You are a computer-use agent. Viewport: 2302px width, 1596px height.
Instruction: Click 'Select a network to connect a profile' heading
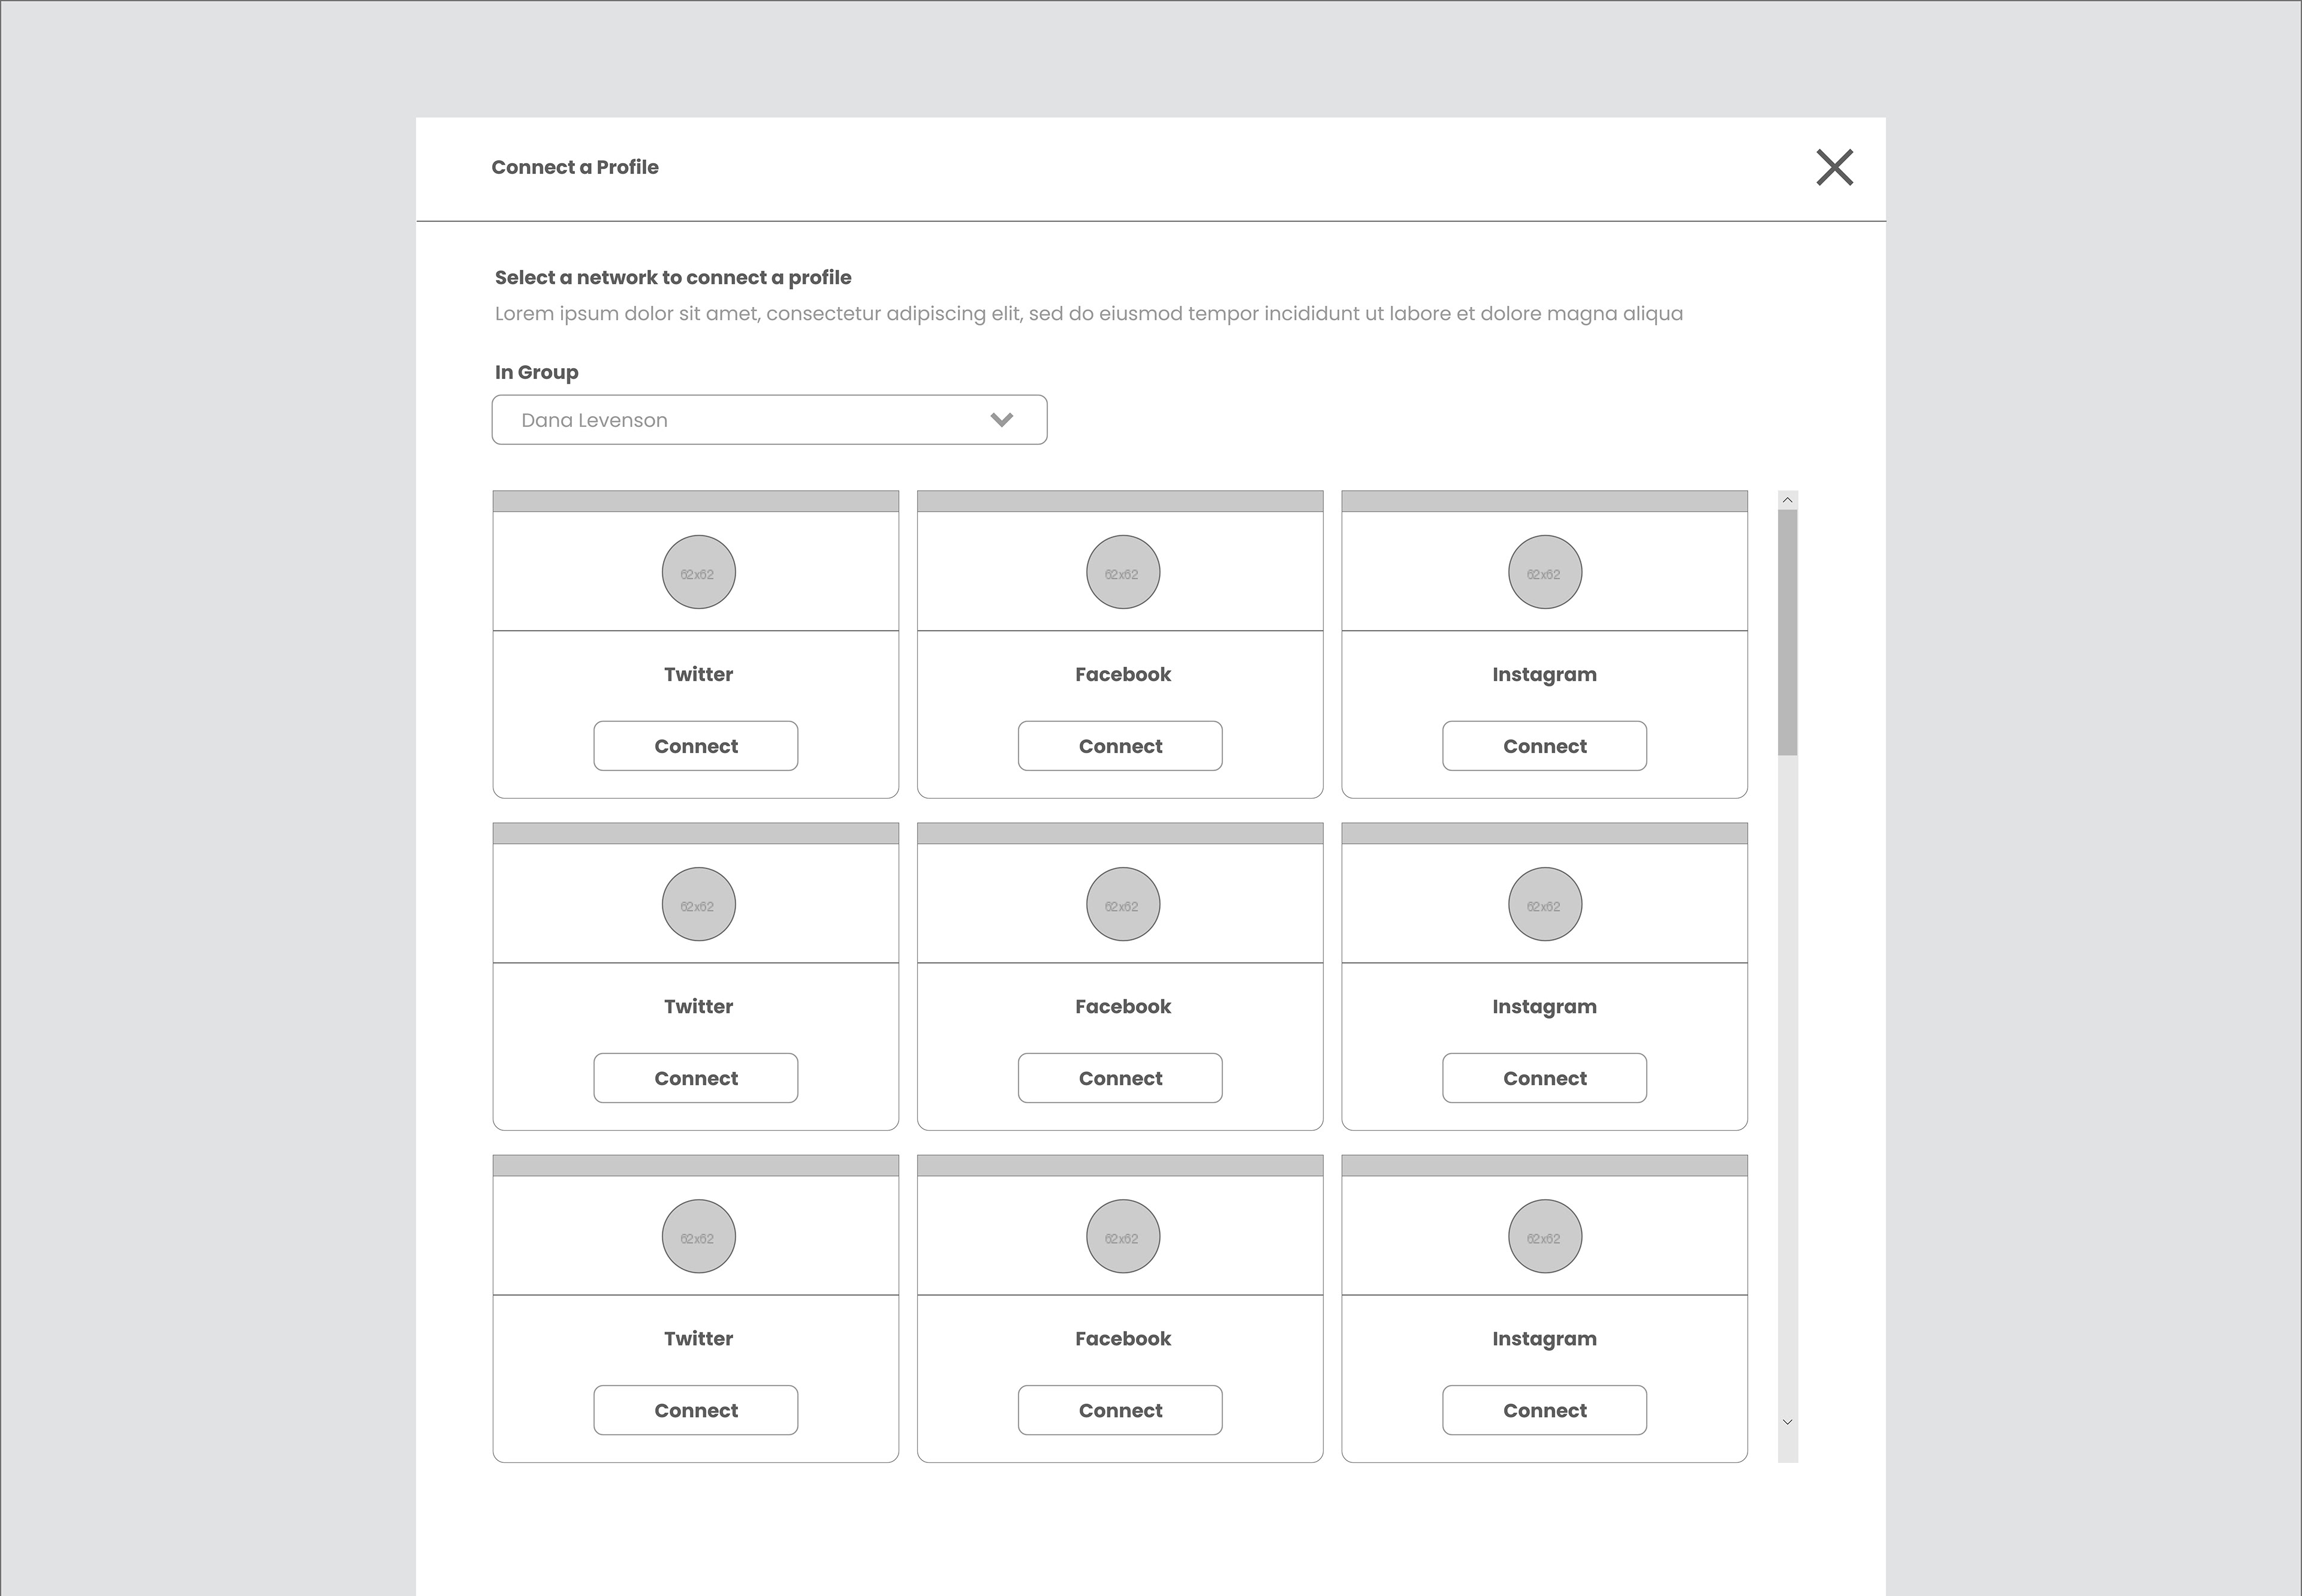pyautogui.click(x=673, y=278)
